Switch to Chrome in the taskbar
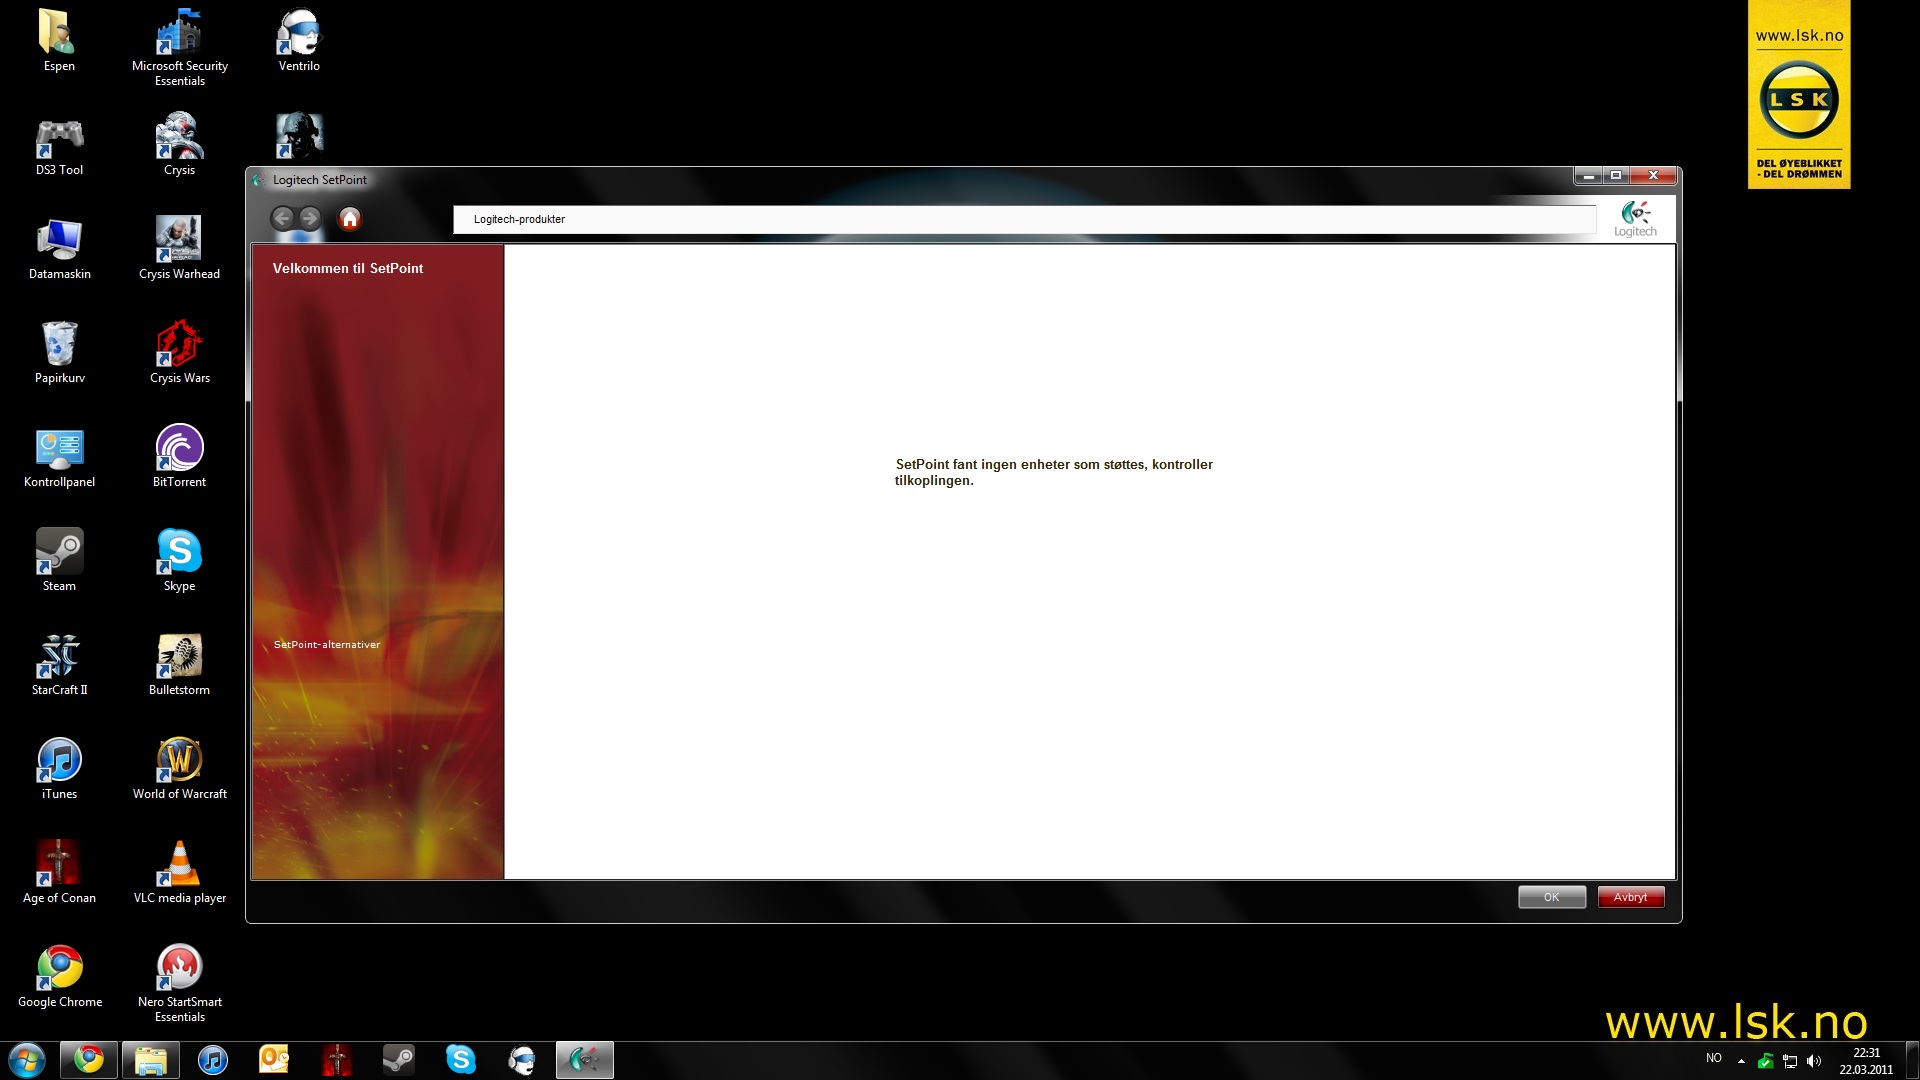Image resolution: width=1920 pixels, height=1080 pixels. tap(89, 1060)
